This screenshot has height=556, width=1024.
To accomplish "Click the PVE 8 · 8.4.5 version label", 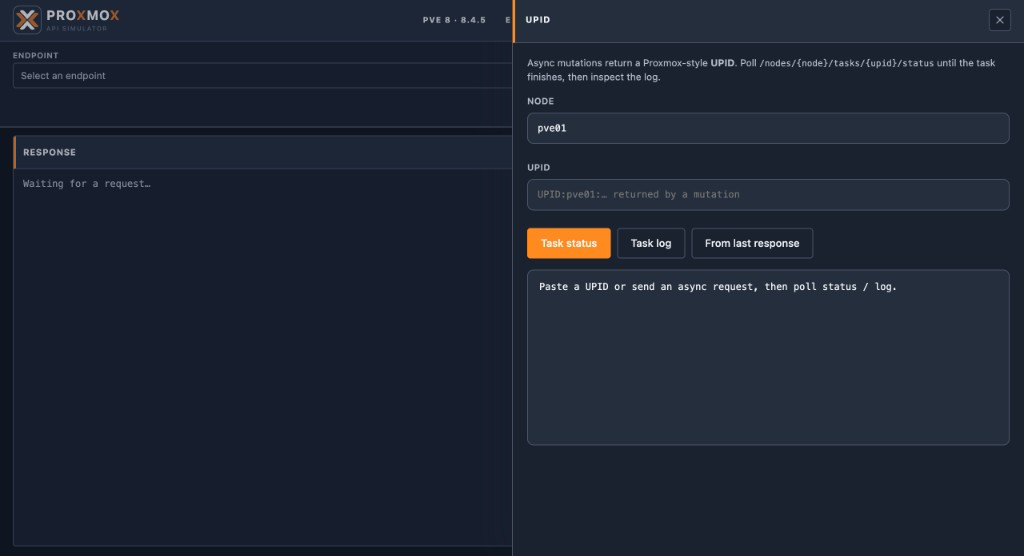I will pos(454,20).
